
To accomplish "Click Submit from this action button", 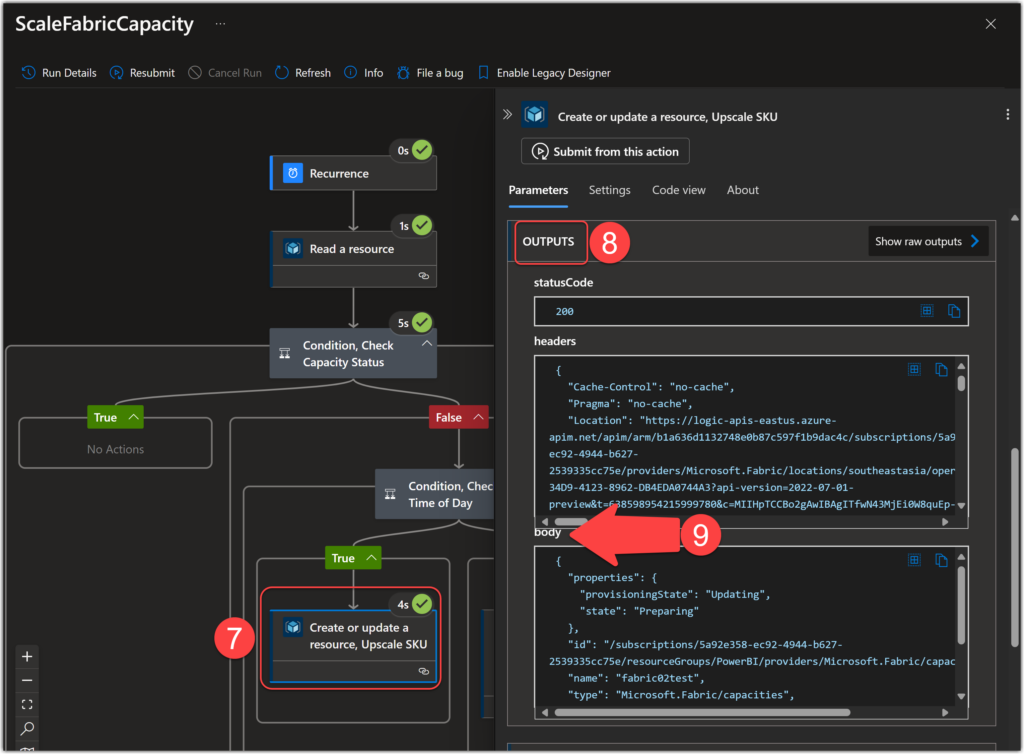I will pos(605,151).
